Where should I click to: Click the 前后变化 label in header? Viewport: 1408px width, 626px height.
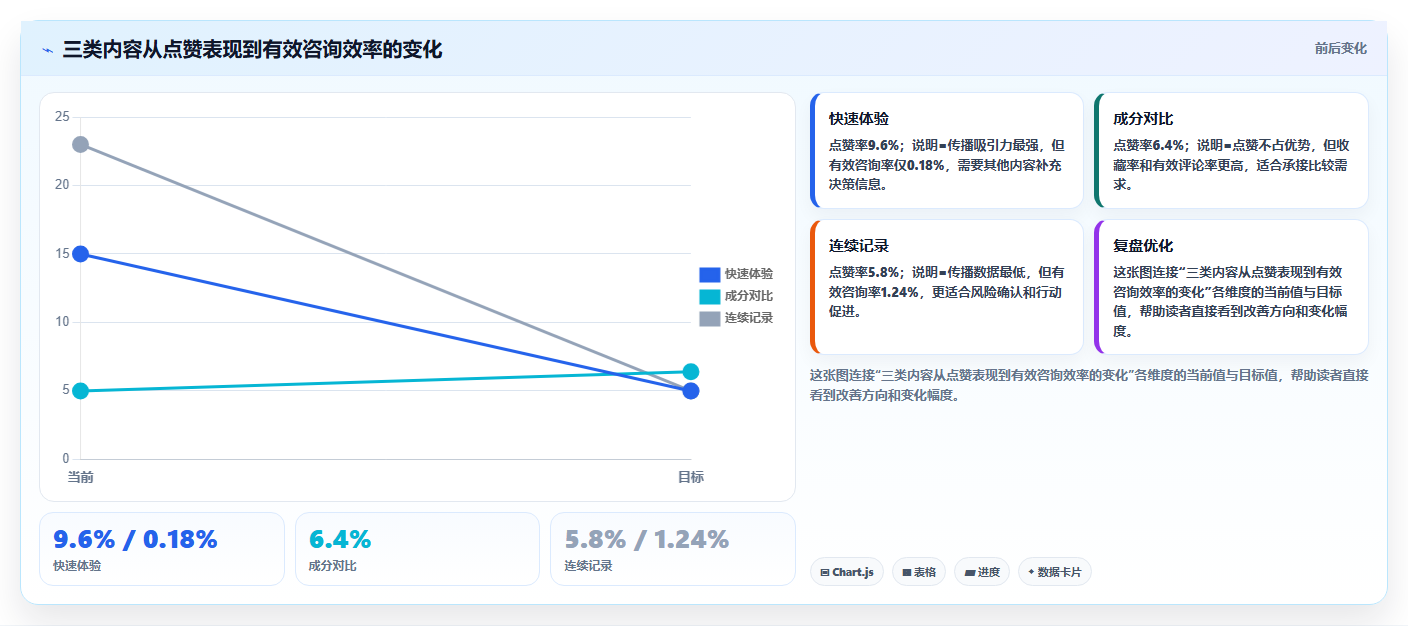click(1340, 49)
